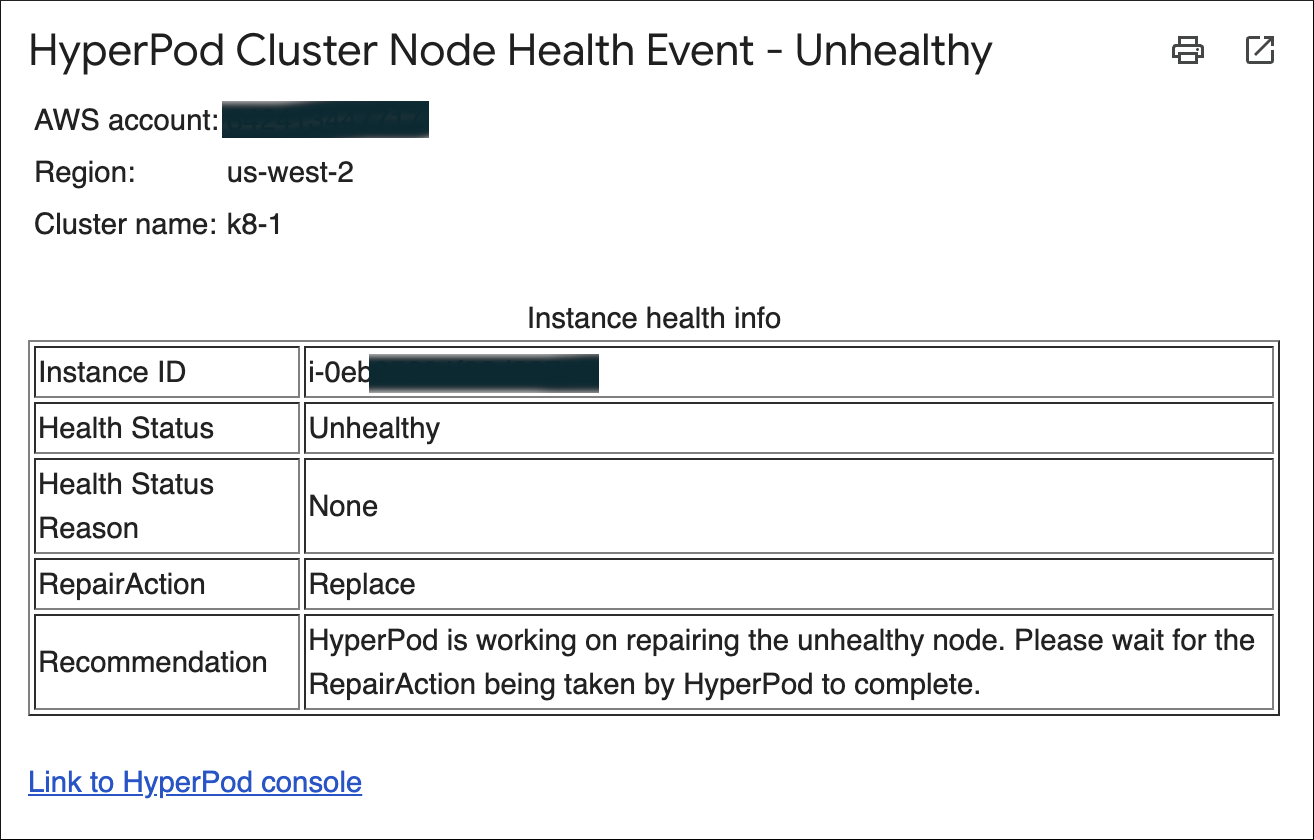Click the k8-1 cluster name value

(x=254, y=224)
